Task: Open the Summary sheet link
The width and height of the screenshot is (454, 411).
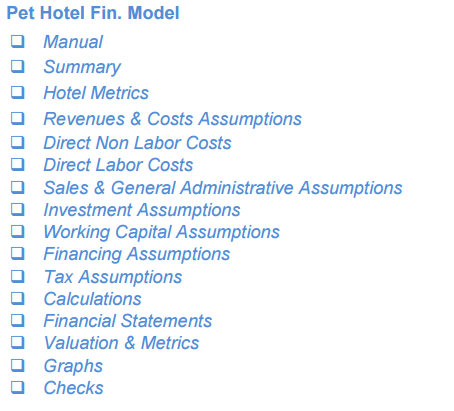Action: click(82, 67)
